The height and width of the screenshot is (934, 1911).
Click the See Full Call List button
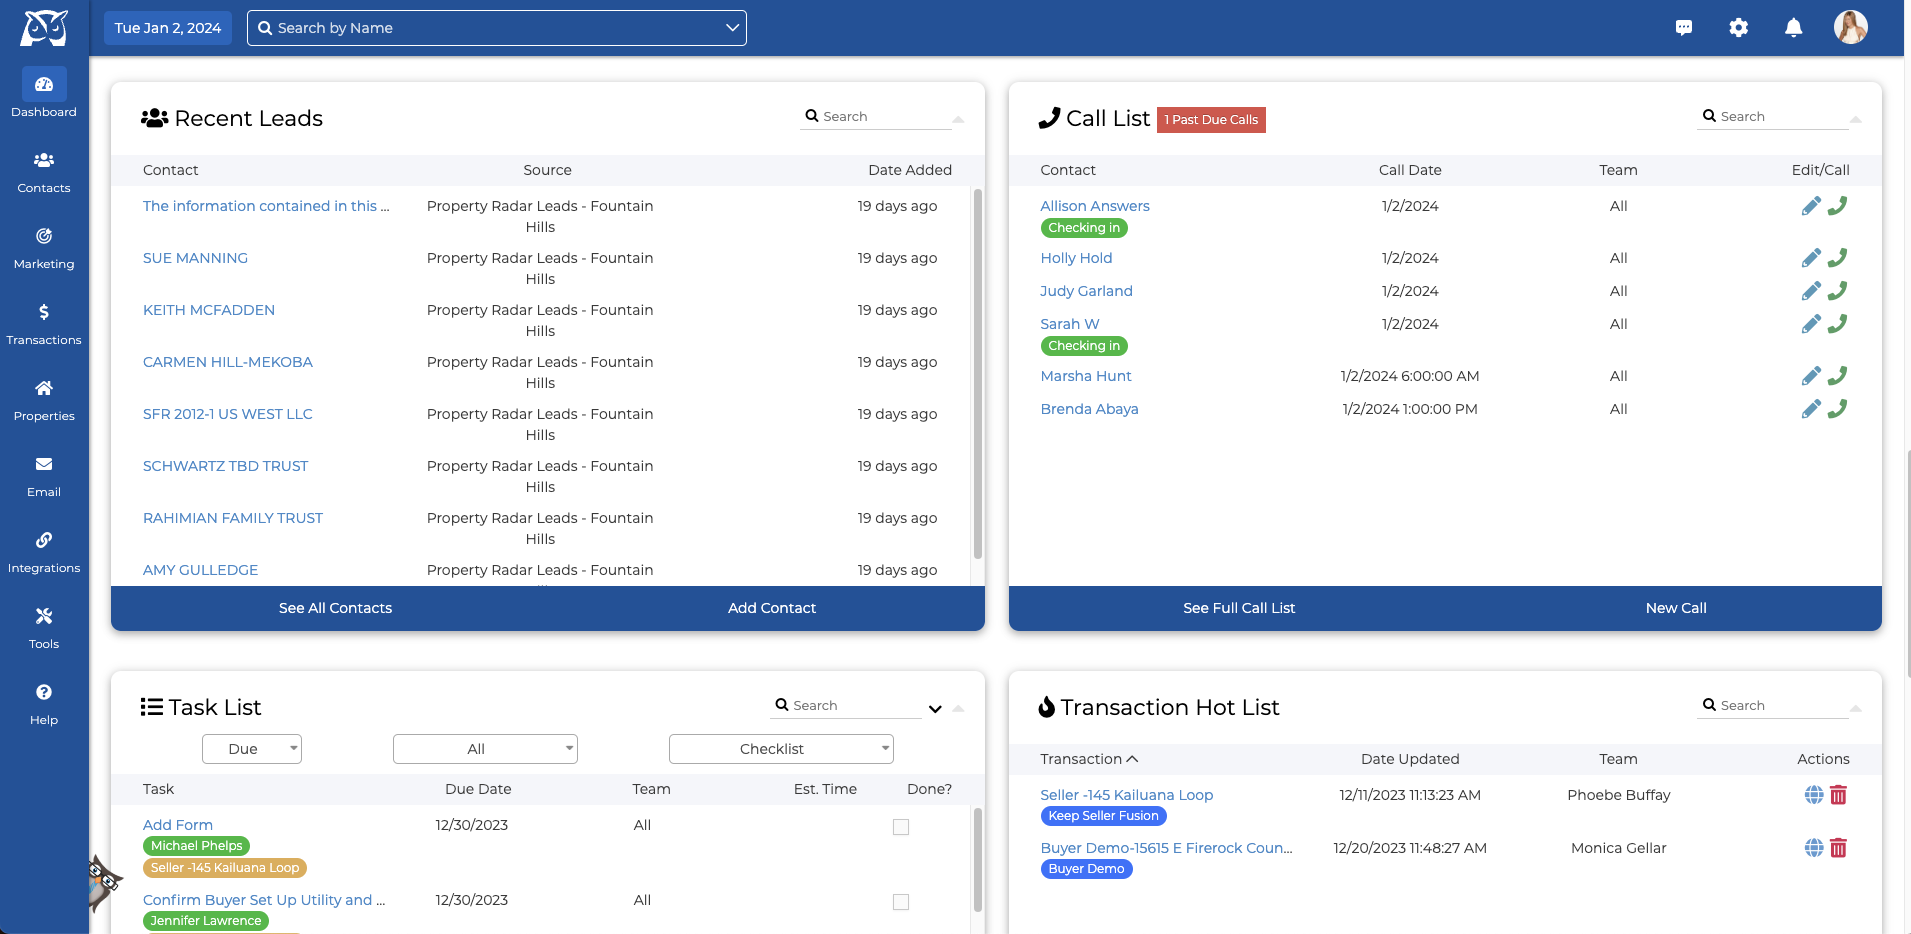[1239, 607]
